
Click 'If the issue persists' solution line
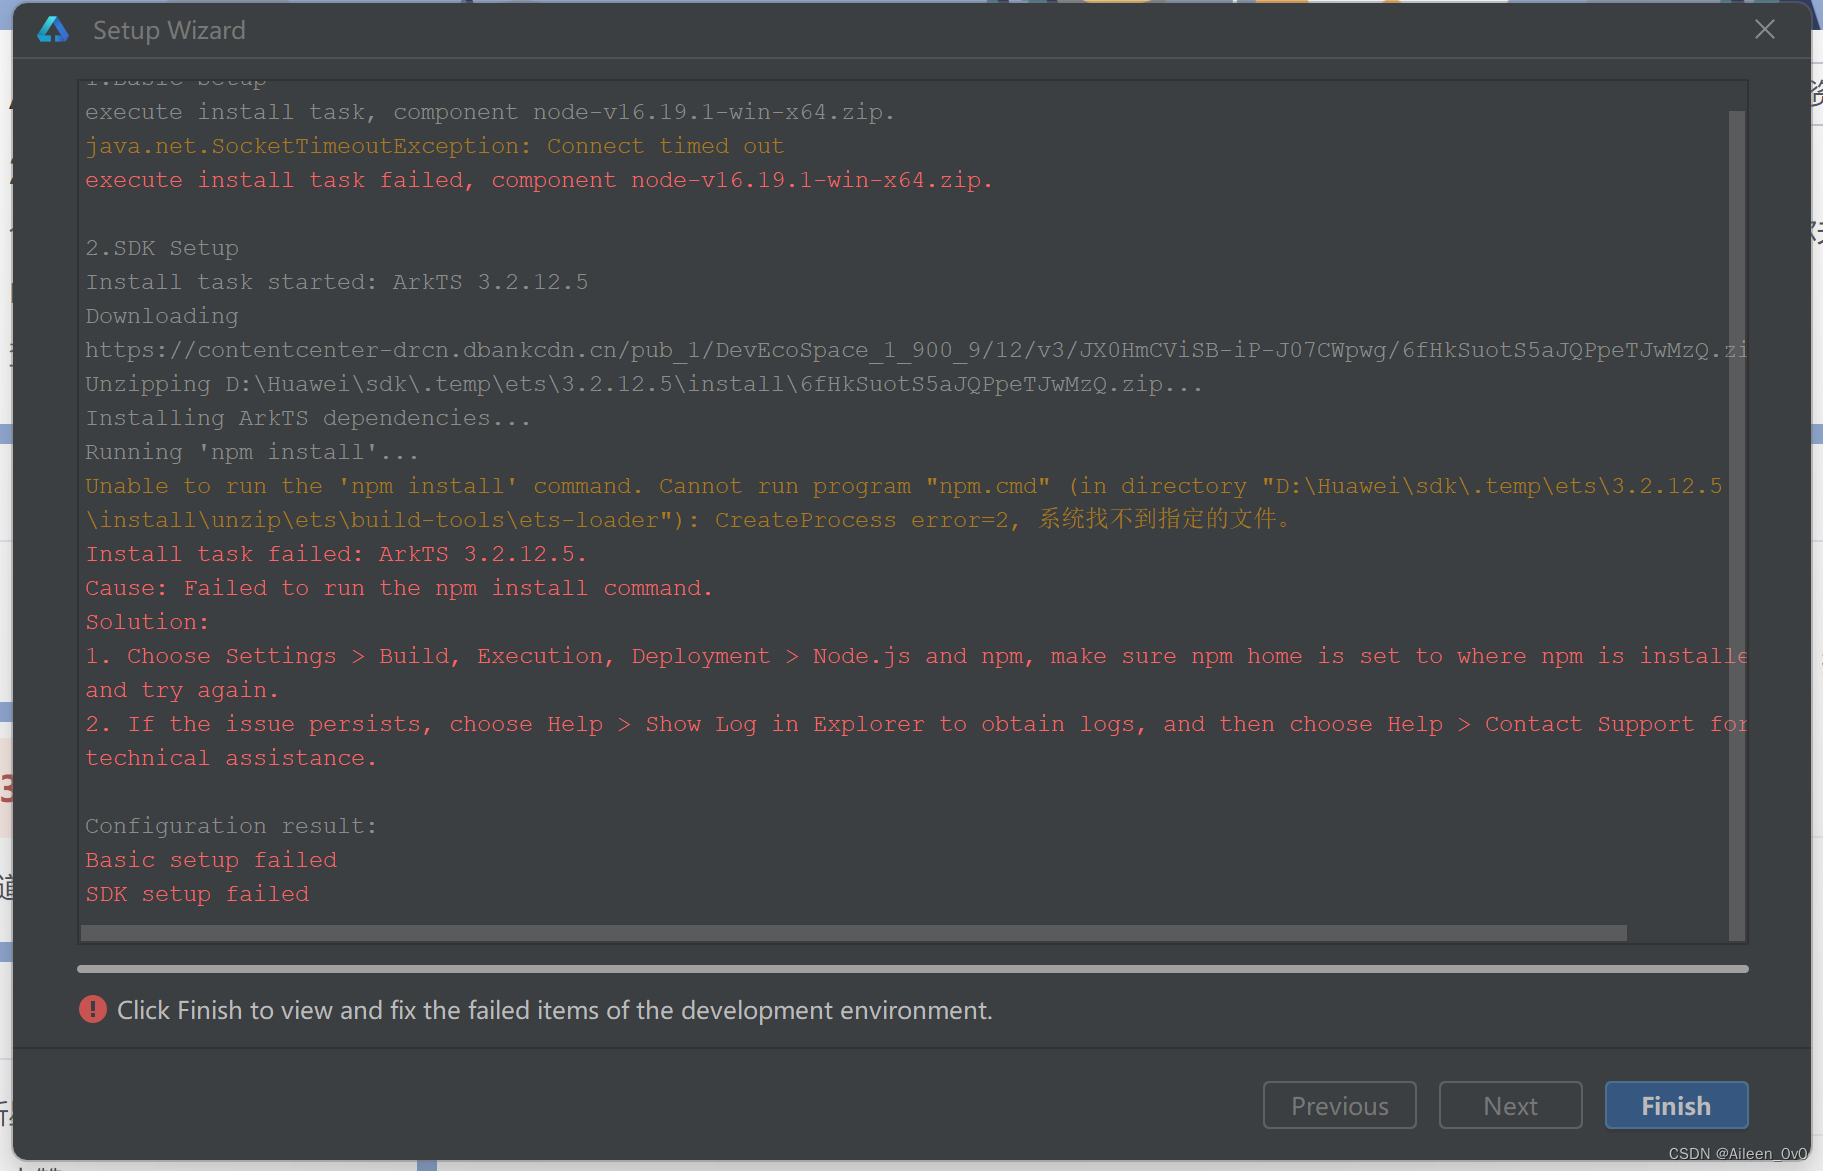point(916,724)
